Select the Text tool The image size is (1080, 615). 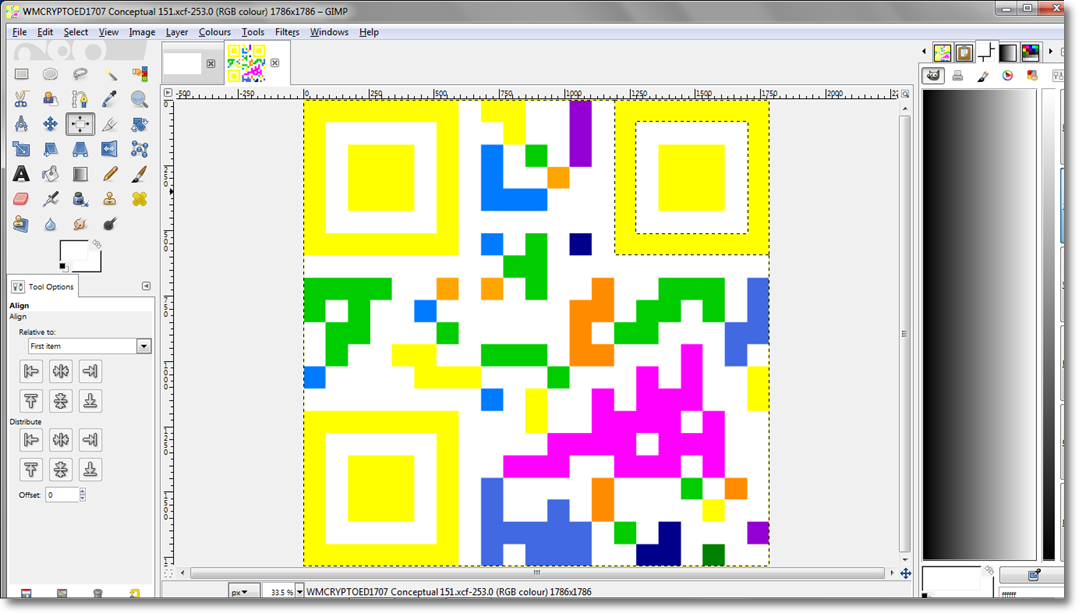point(21,174)
